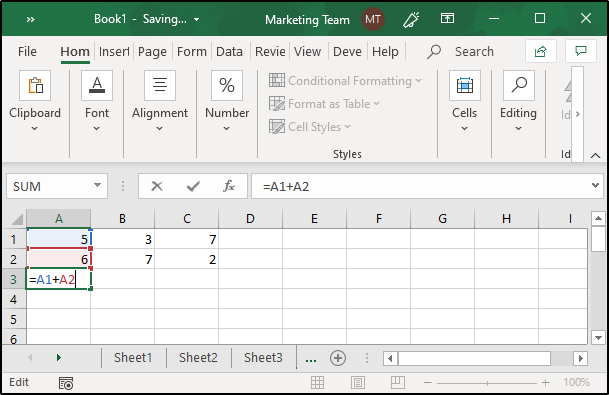Viewport: 609px width, 395px height.
Task: Select column A header
Action: (59, 219)
